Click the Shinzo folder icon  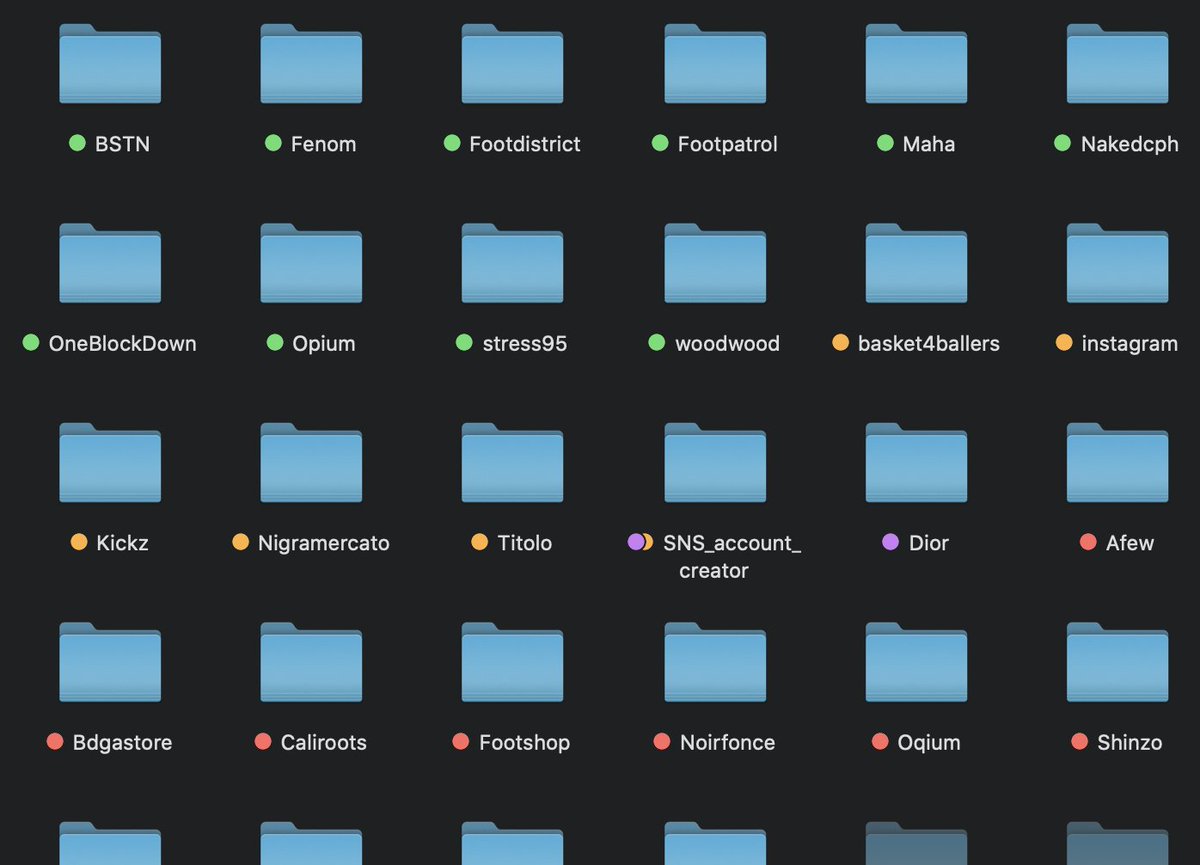coord(1117,662)
